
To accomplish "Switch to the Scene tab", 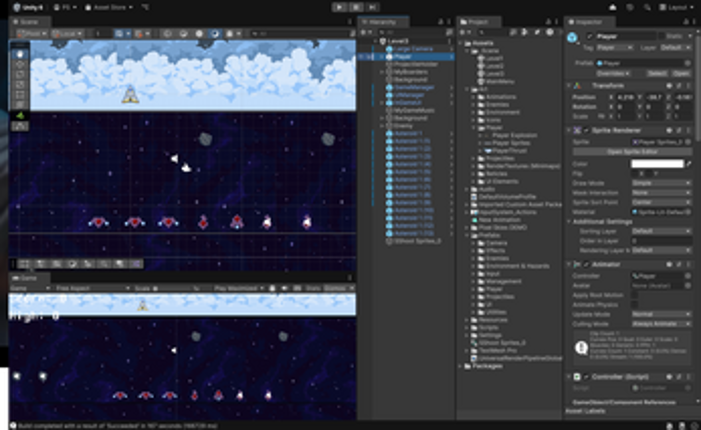I will [x=29, y=21].
